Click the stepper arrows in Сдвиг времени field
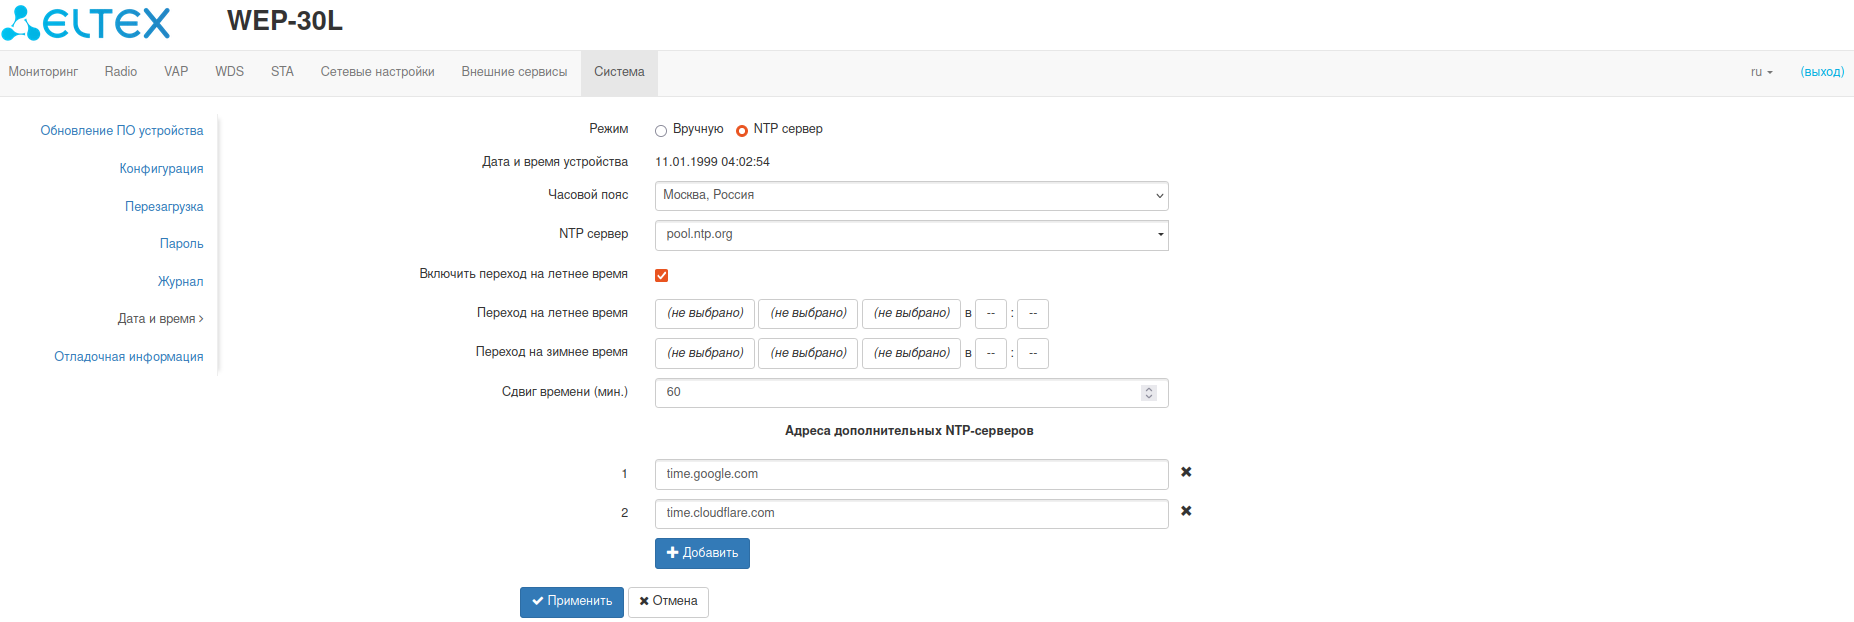Image resolution: width=1854 pixels, height=622 pixels. pyautogui.click(x=1149, y=393)
